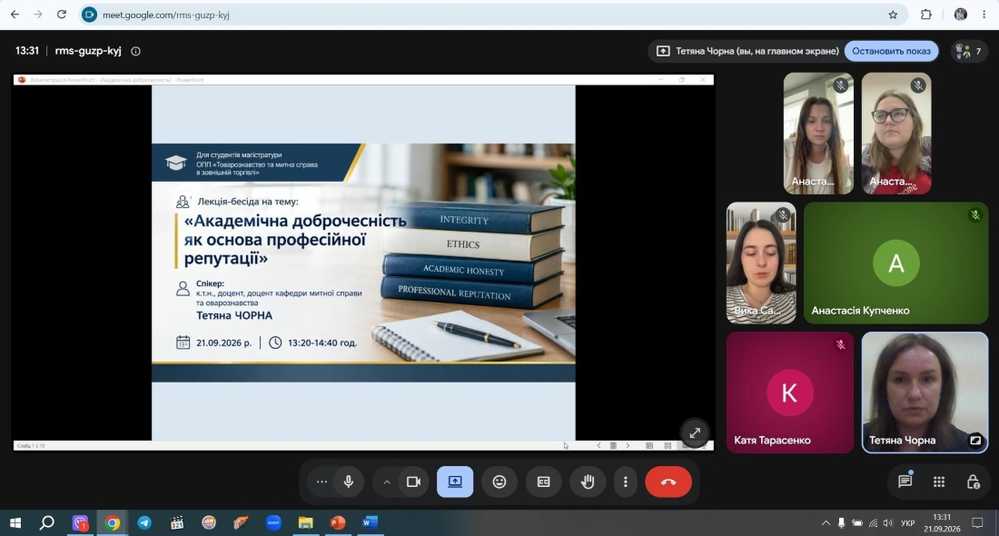
Task: Open the participants list showing 7
Action: click(x=968, y=51)
